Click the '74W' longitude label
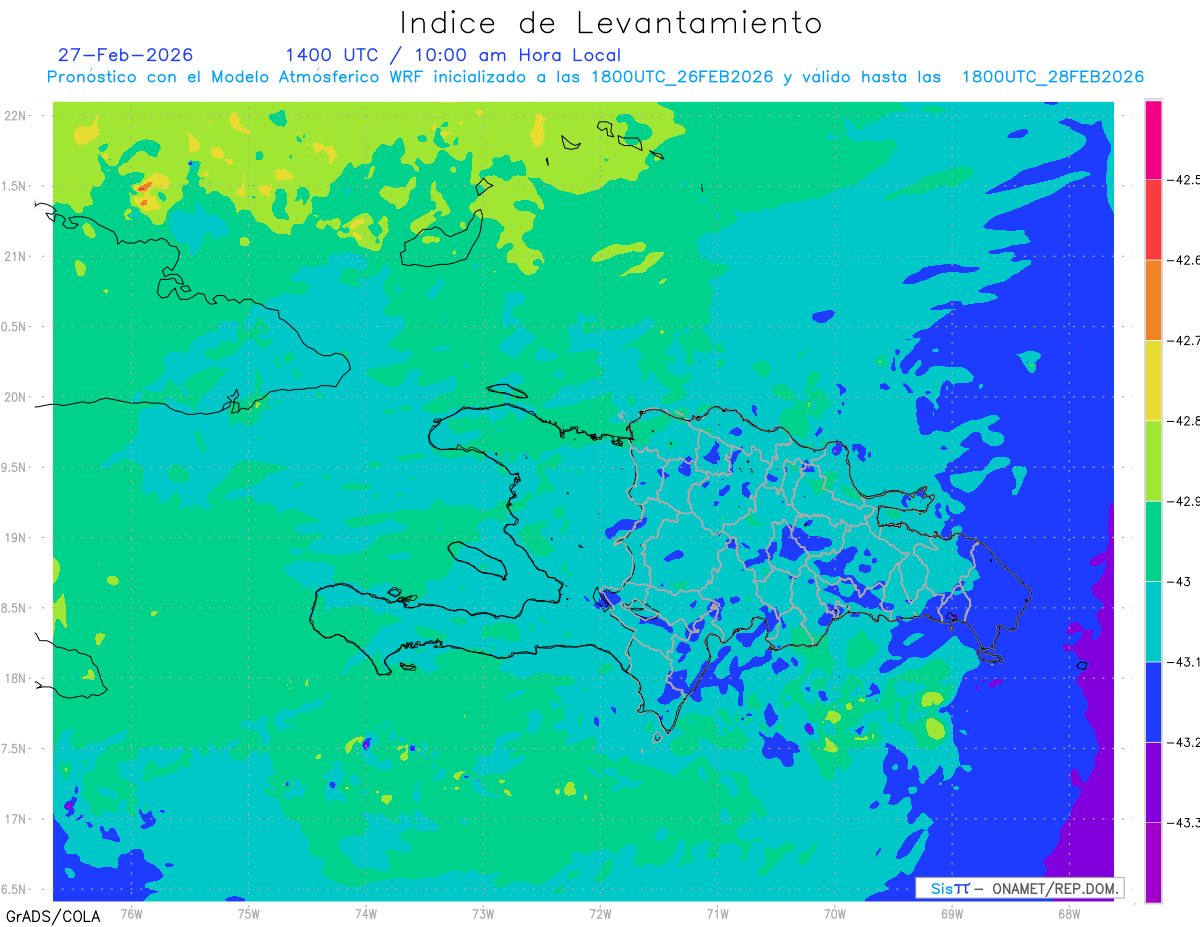Viewport: 1200px width, 927px height. (365, 913)
